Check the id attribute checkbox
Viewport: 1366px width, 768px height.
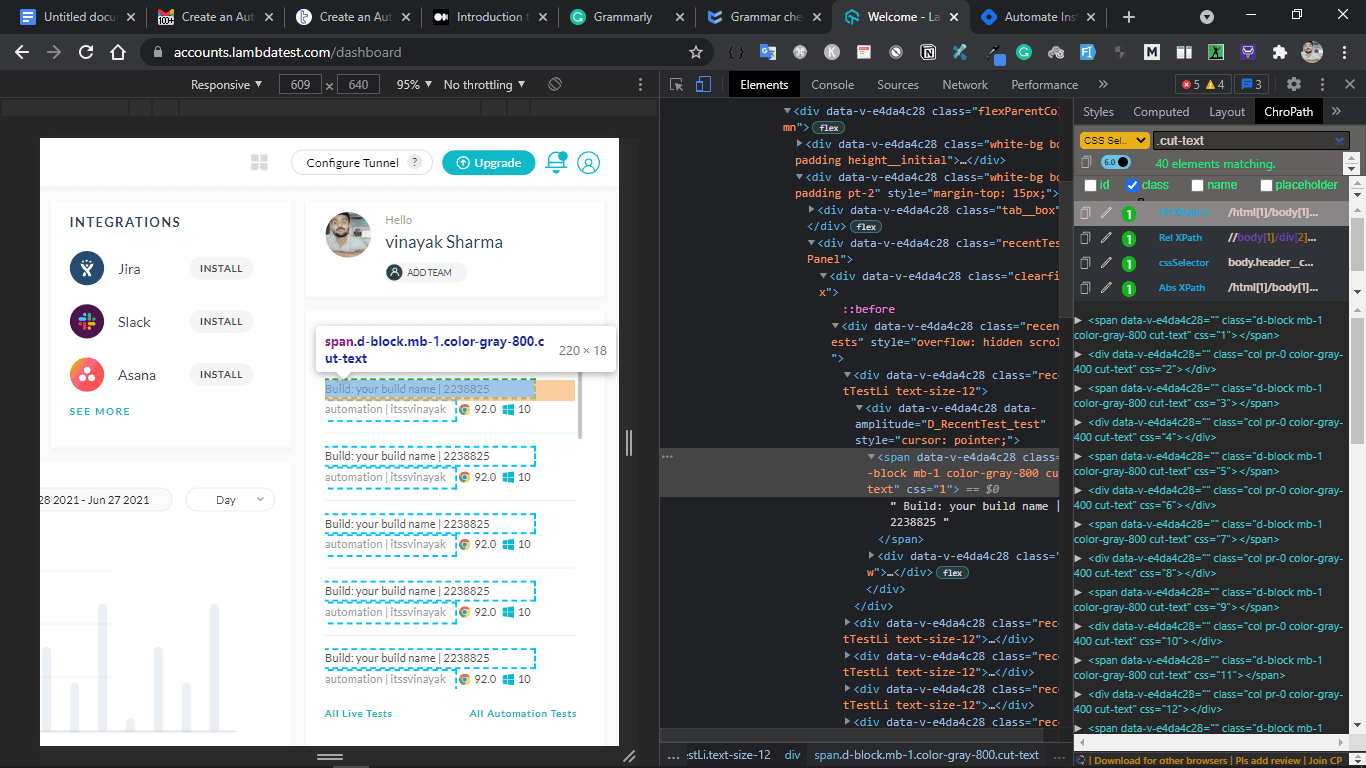click(x=1091, y=185)
